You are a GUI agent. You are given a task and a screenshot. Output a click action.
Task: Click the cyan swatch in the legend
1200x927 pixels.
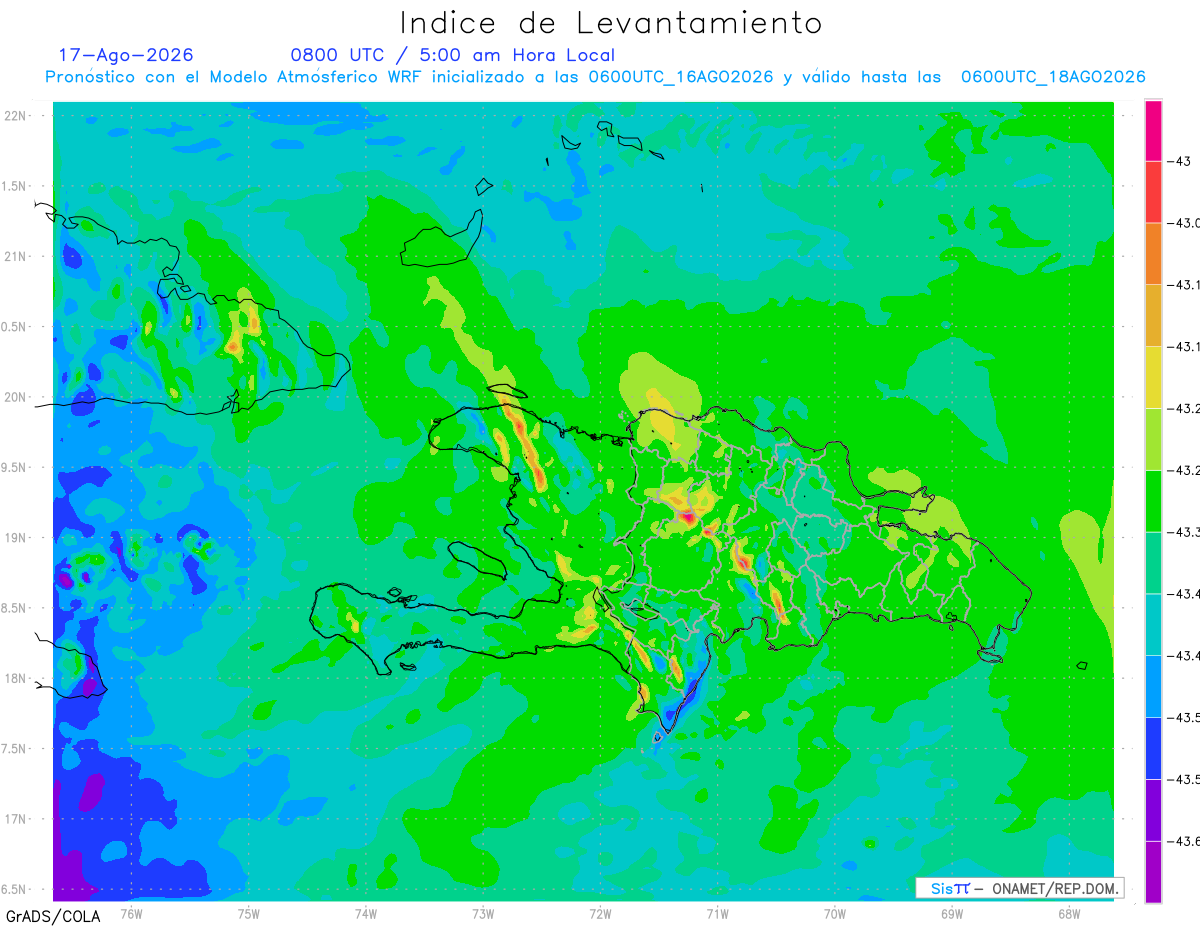tap(1153, 624)
